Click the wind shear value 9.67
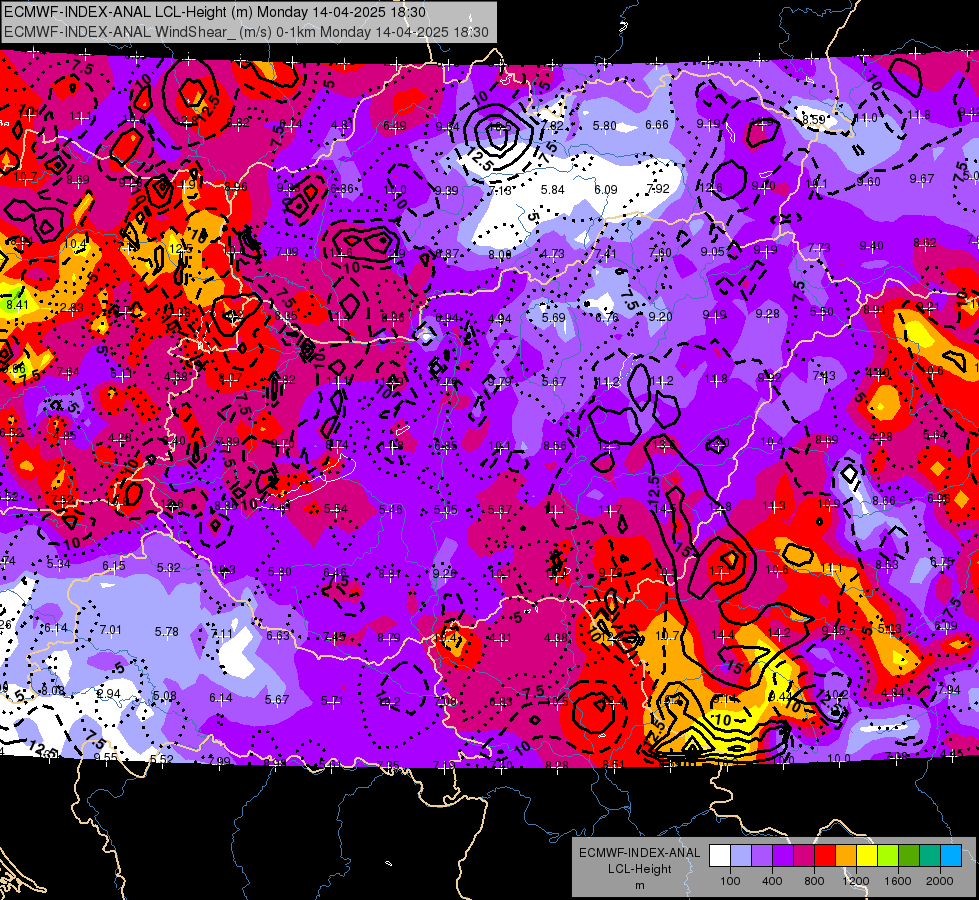This screenshot has height=900, width=979. (922, 179)
